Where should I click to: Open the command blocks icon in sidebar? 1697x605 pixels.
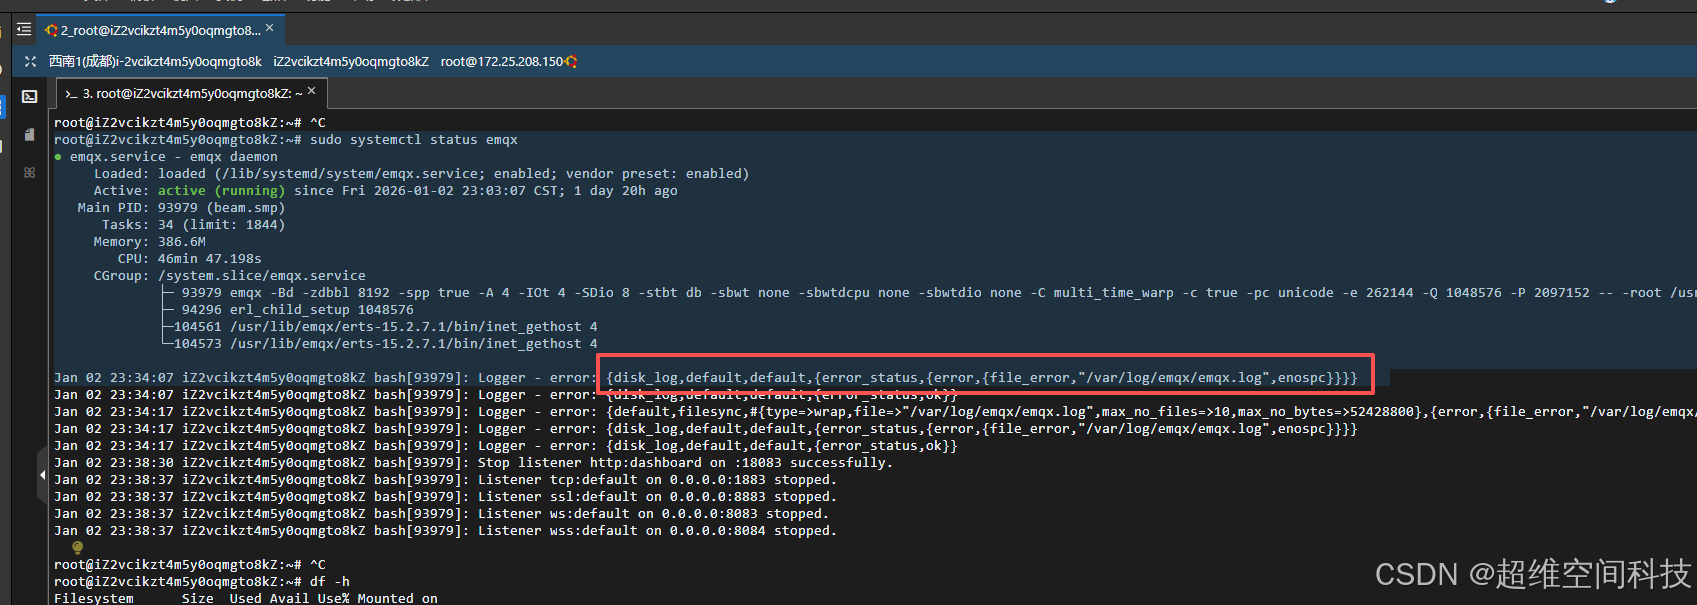click(x=30, y=172)
